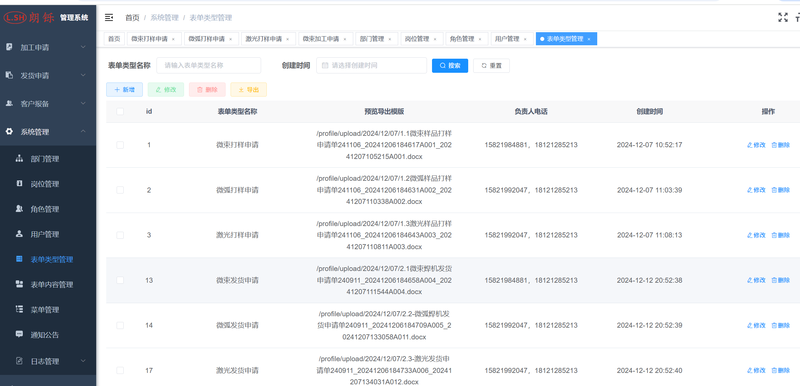This screenshot has width=800, height=386.
Task: Check the row with id 17
Action: click(x=120, y=370)
